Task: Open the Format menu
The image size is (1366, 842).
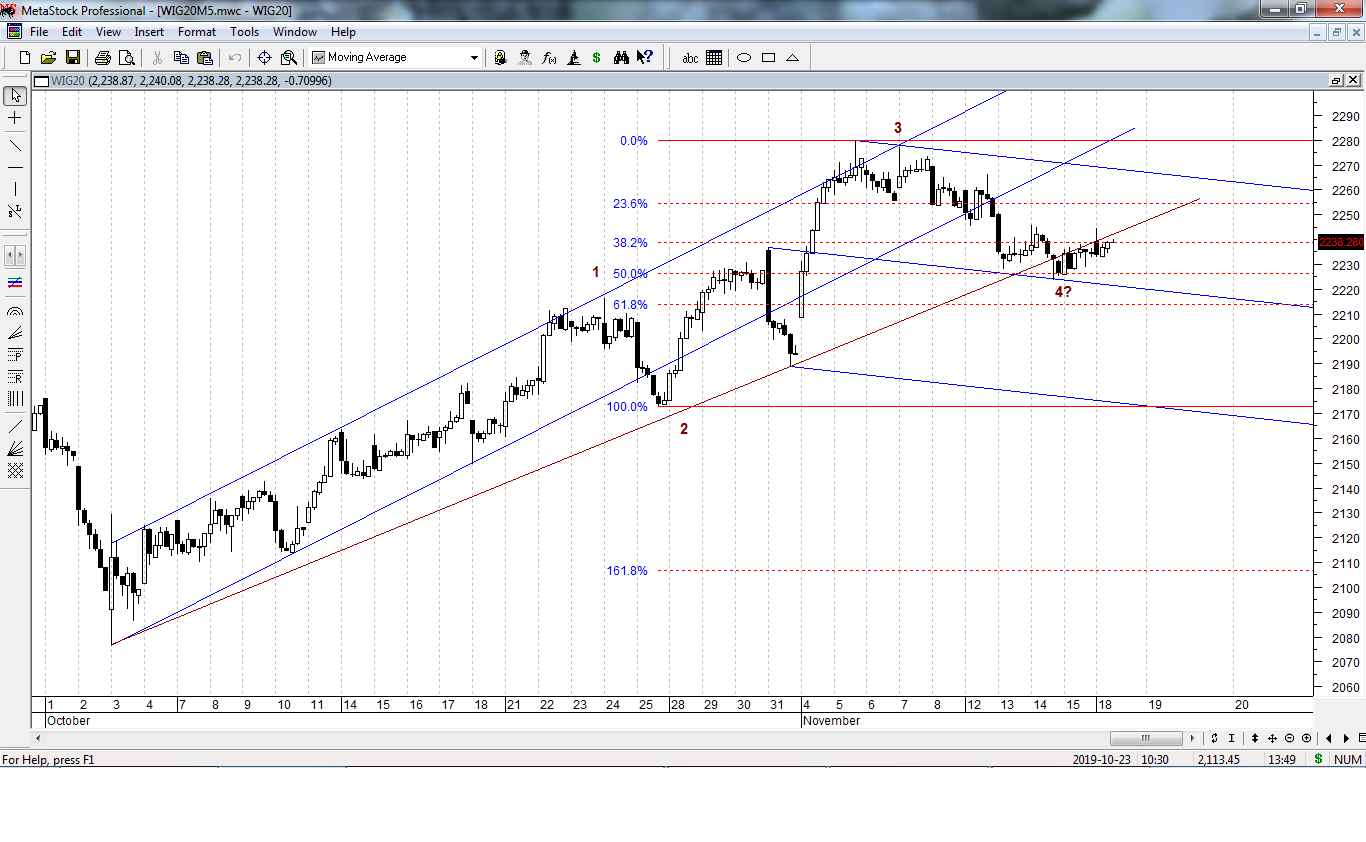Action: pos(197,32)
